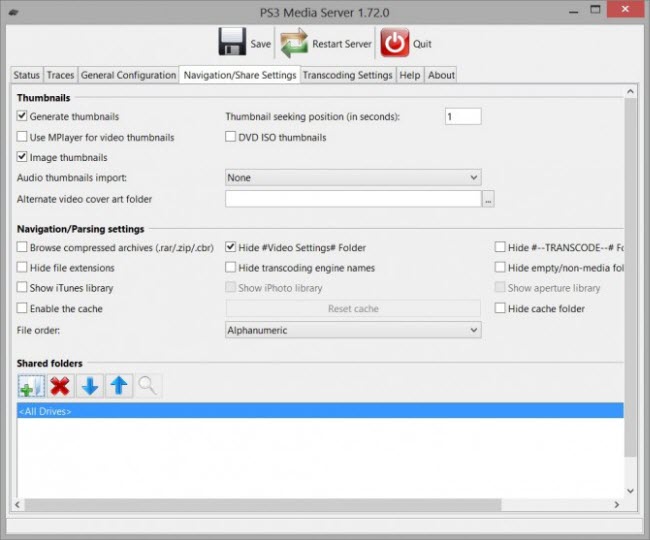
Task: Browse for alternate cover art folder
Action: pyautogui.click(x=488, y=199)
